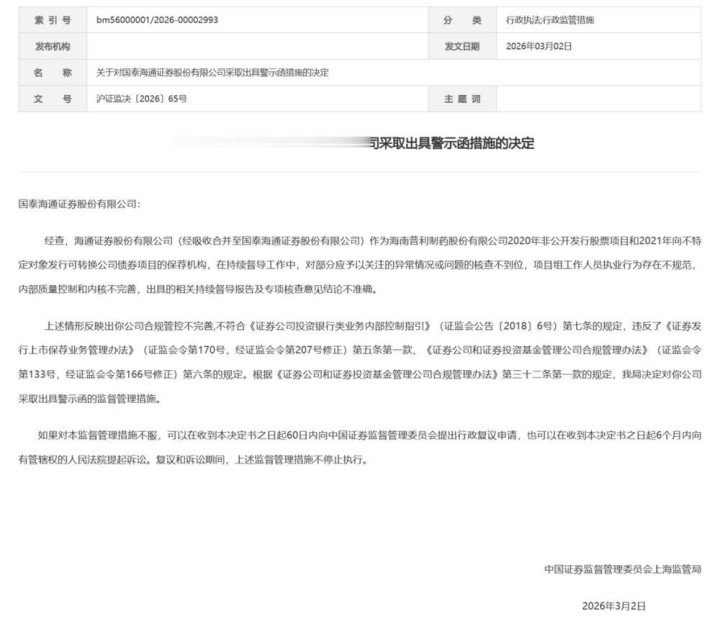Click the 发布机构 label cell
Image resolution: width=720 pixels, height=619 pixels.
click(53, 46)
